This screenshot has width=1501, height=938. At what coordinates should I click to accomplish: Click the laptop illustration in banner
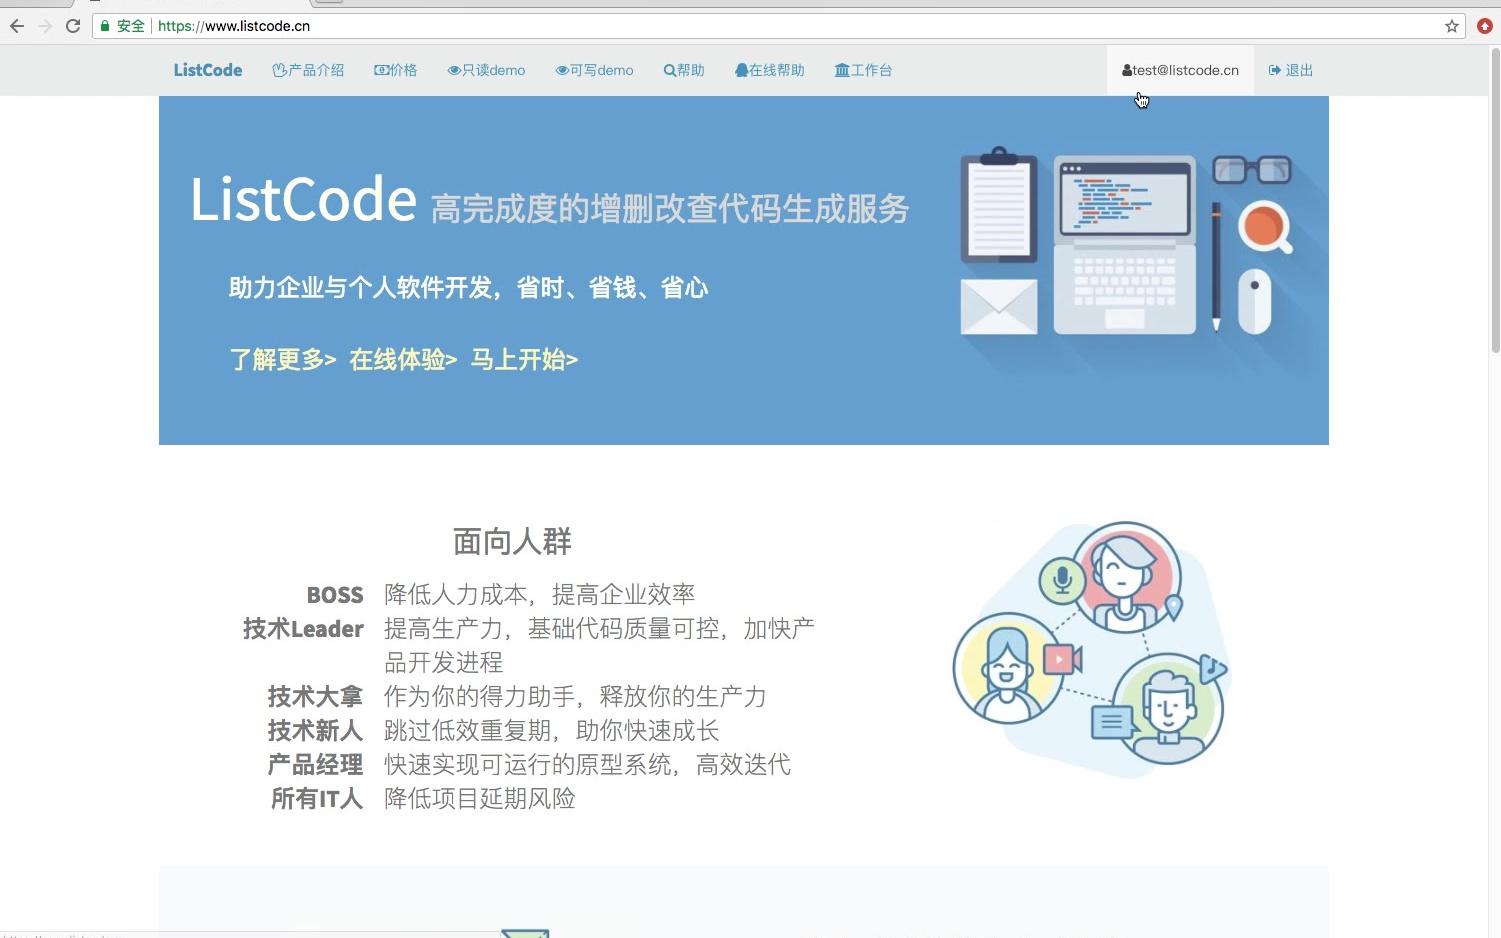pos(1125,245)
